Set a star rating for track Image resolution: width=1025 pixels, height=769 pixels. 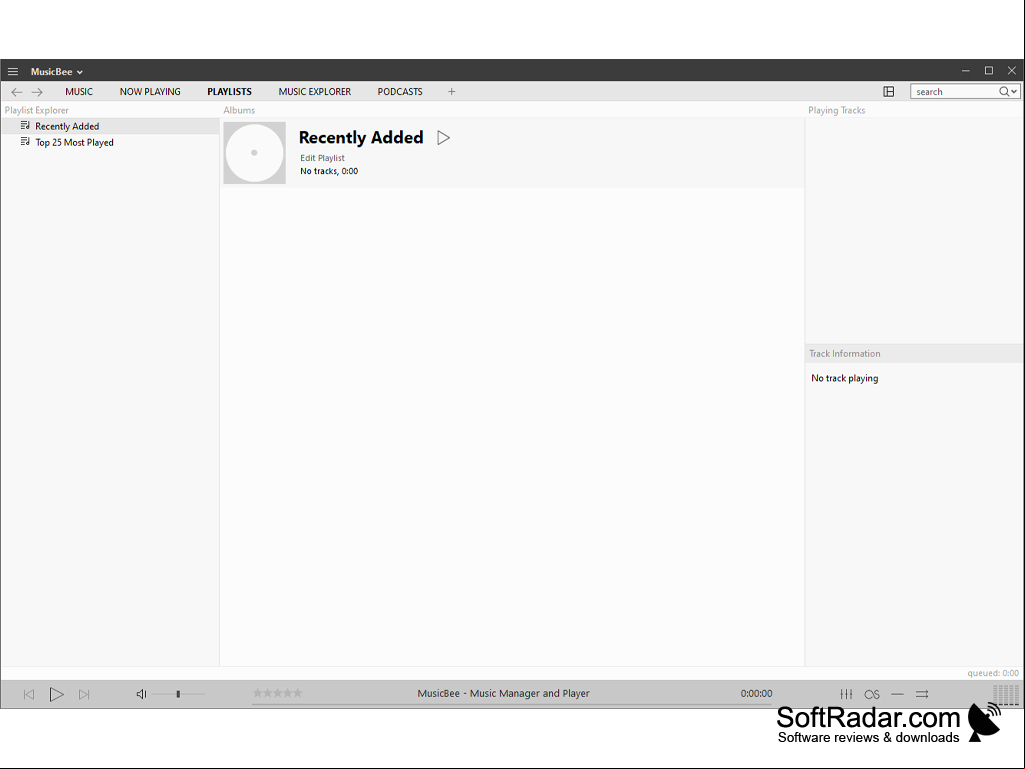(x=277, y=692)
